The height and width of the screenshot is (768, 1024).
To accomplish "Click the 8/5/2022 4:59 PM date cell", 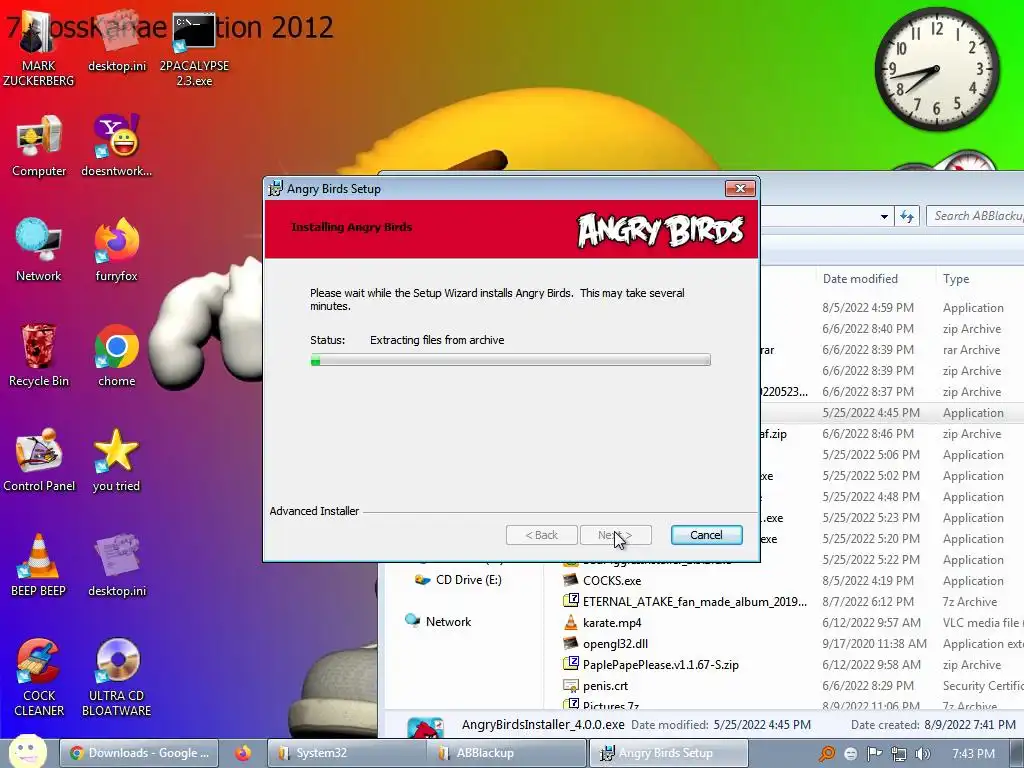I will pos(868,308).
